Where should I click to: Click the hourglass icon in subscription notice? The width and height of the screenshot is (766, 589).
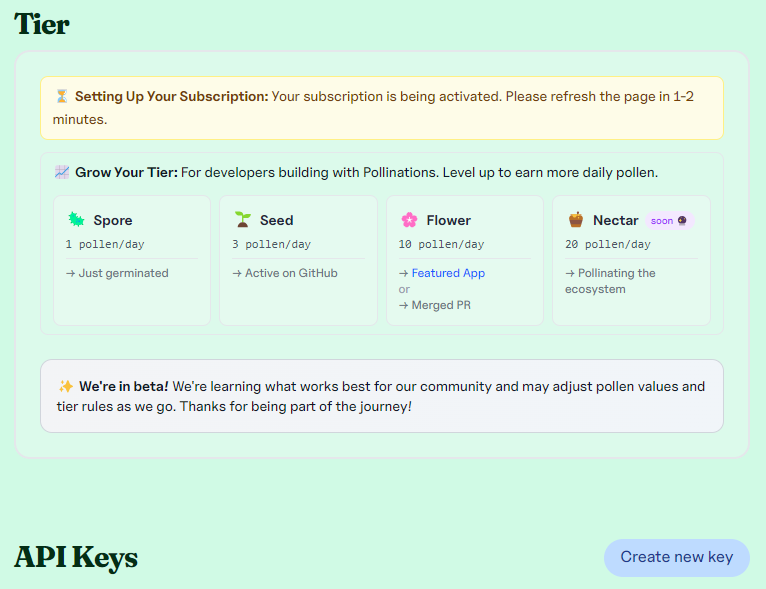click(62, 97)
